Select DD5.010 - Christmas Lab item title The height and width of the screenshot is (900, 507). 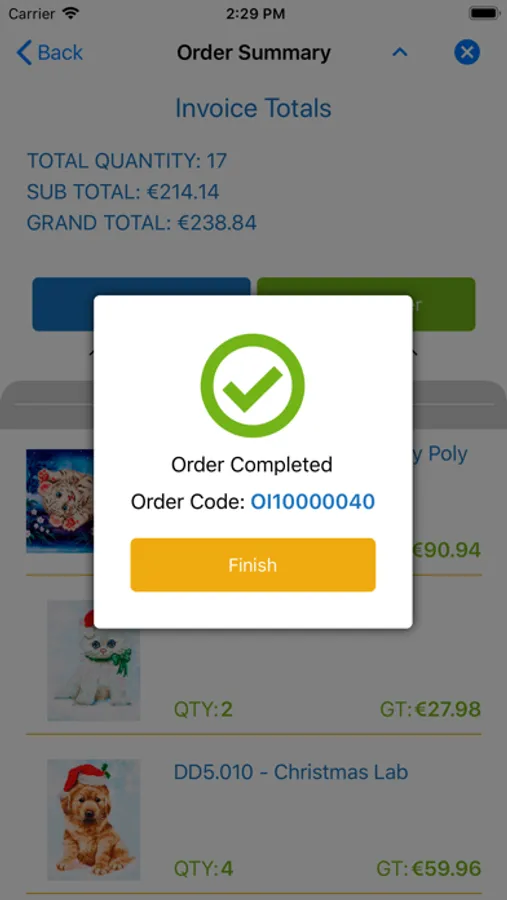click(x=291, y=772)
